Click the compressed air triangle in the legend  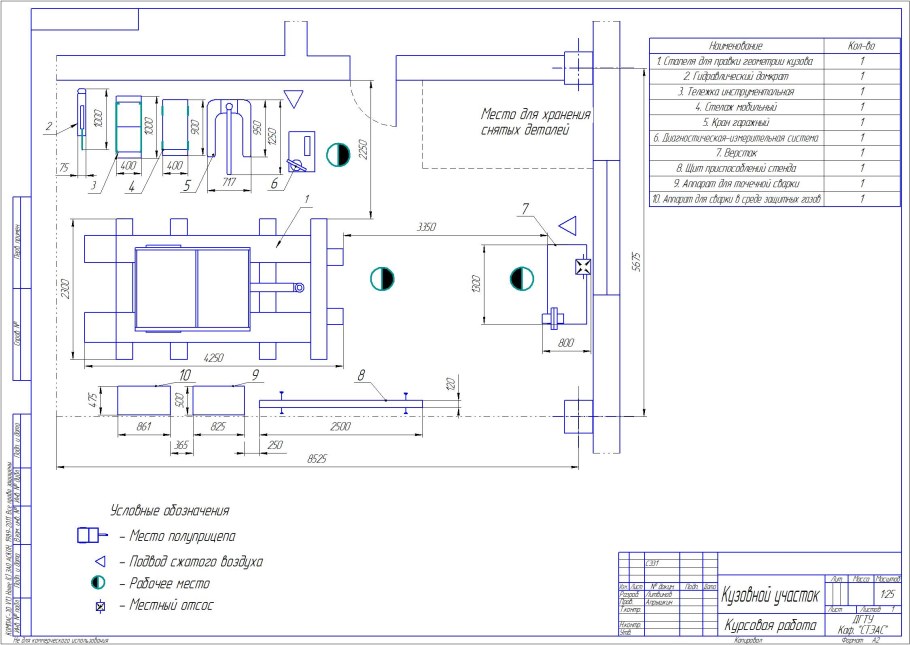tap(99, 560)
